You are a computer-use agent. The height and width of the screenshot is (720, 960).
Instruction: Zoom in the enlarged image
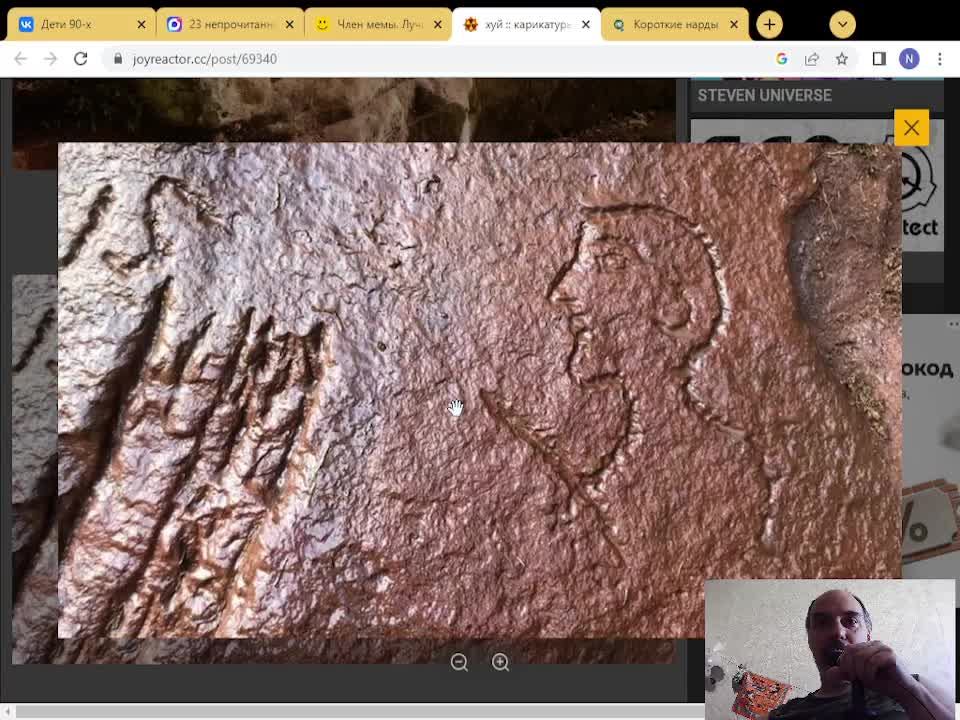[x=500, y=662]
